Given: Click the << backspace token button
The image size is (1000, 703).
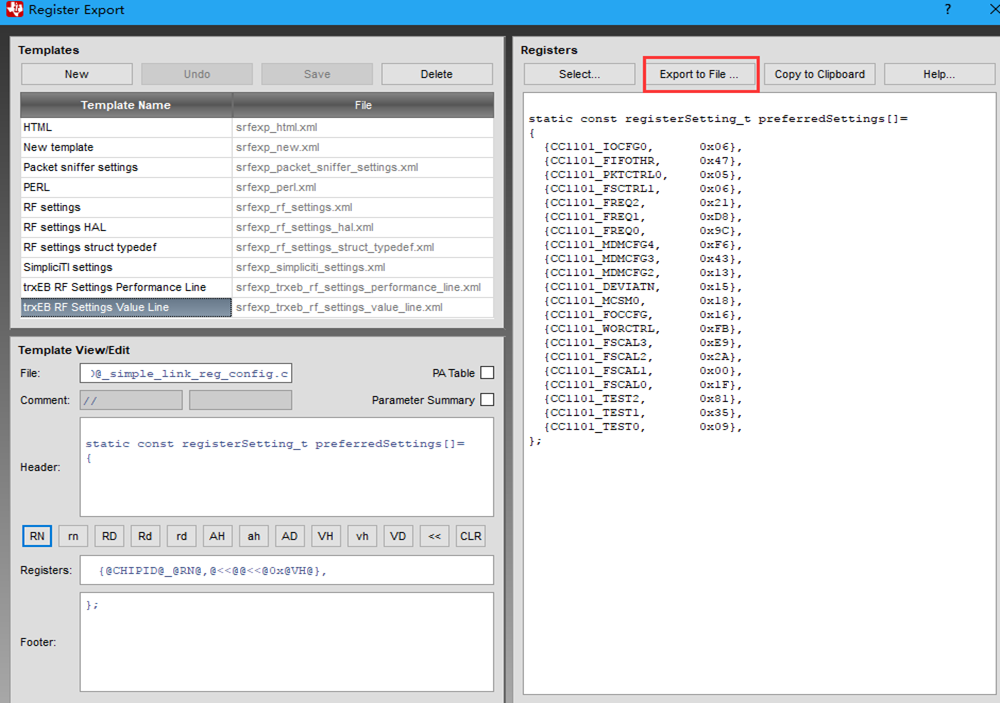Looking at the screenshot, I should coord(434,536).
